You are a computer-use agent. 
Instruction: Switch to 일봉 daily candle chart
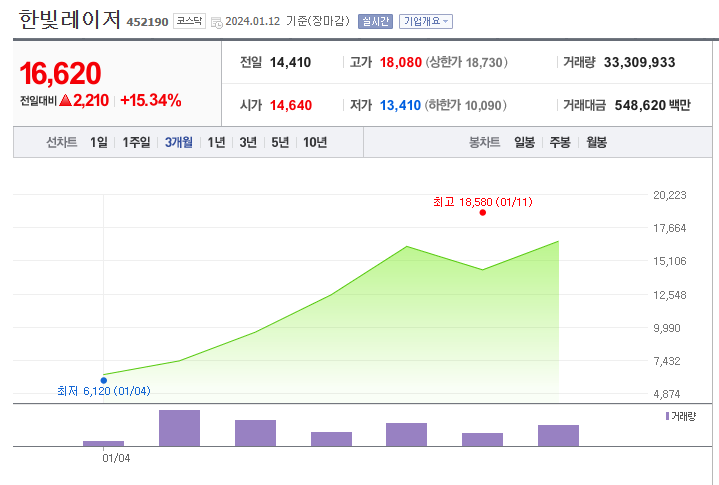[525, 143]
